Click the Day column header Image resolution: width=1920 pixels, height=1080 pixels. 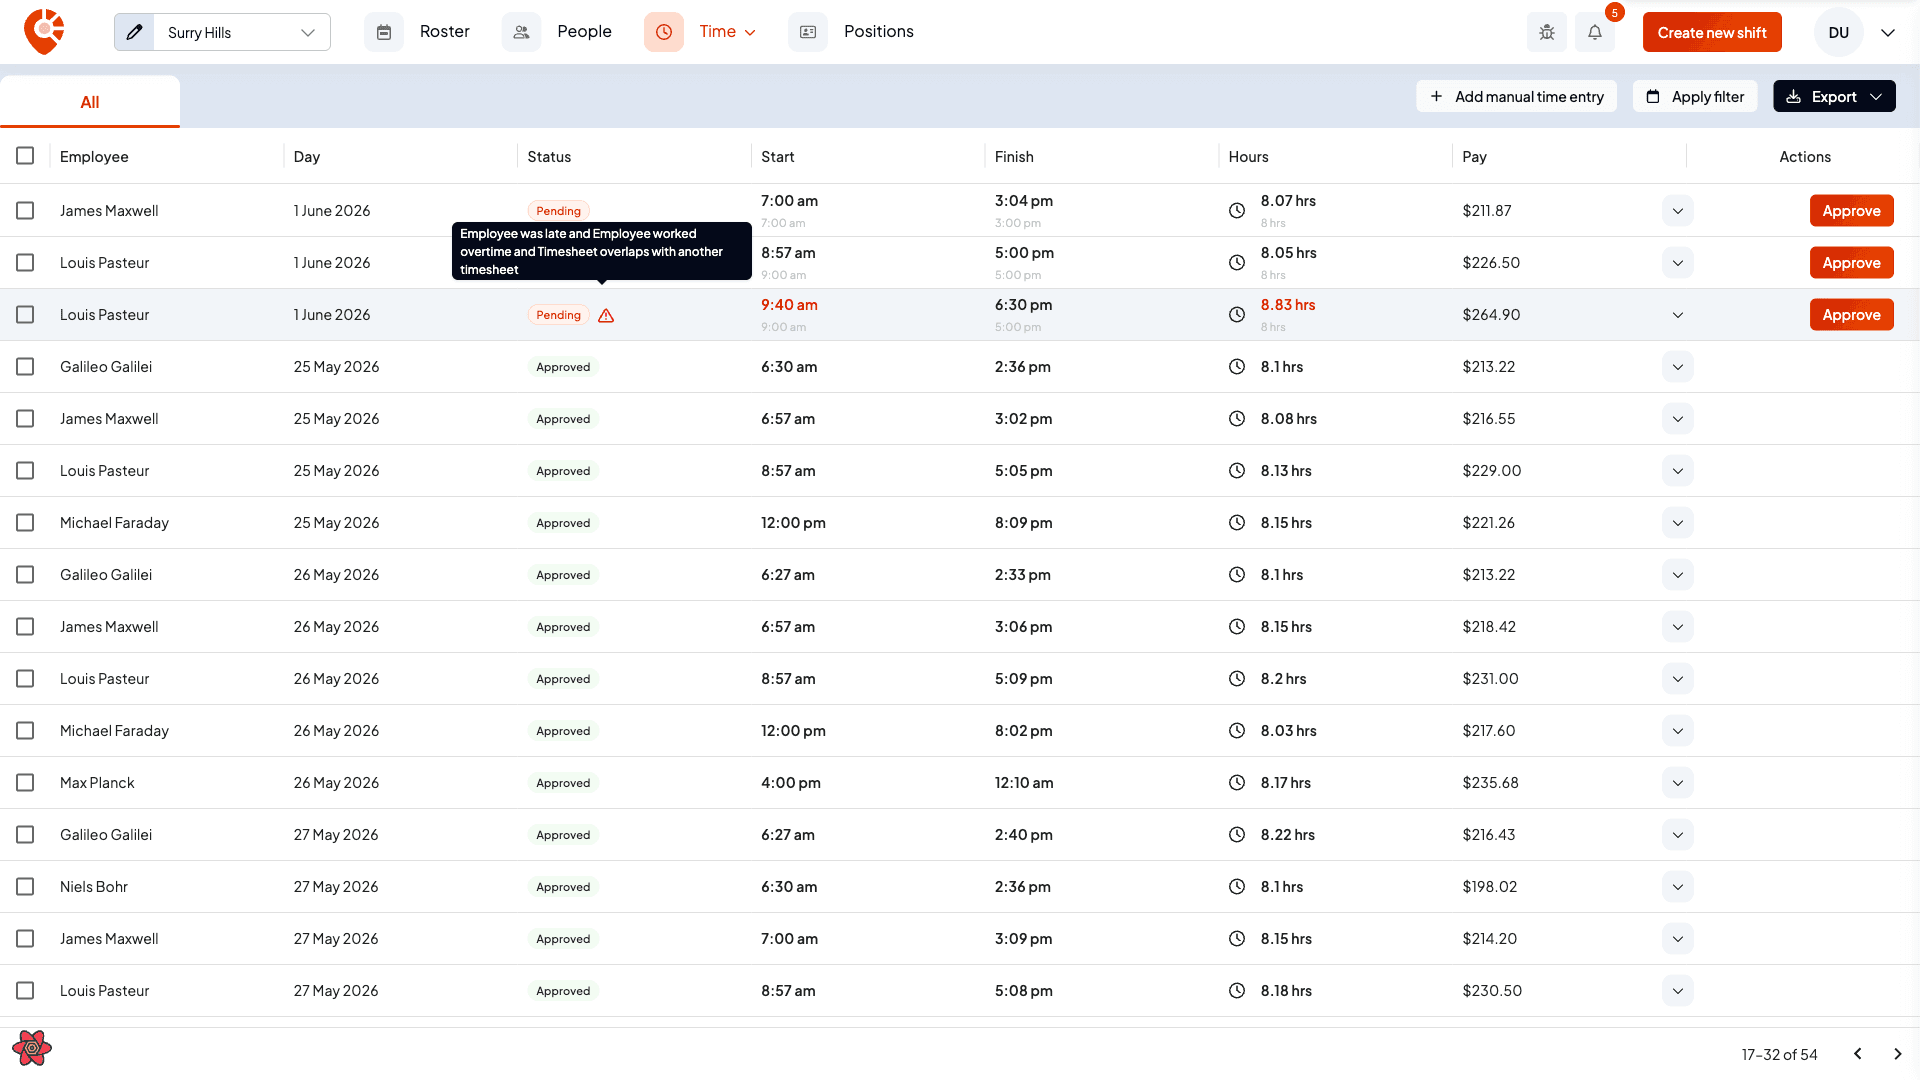307,157
